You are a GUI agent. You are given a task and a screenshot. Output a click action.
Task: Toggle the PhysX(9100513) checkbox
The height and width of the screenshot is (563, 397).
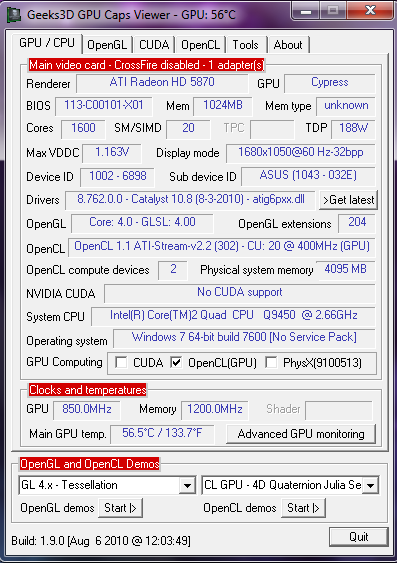pyautogui.click(x=271, y=363)
